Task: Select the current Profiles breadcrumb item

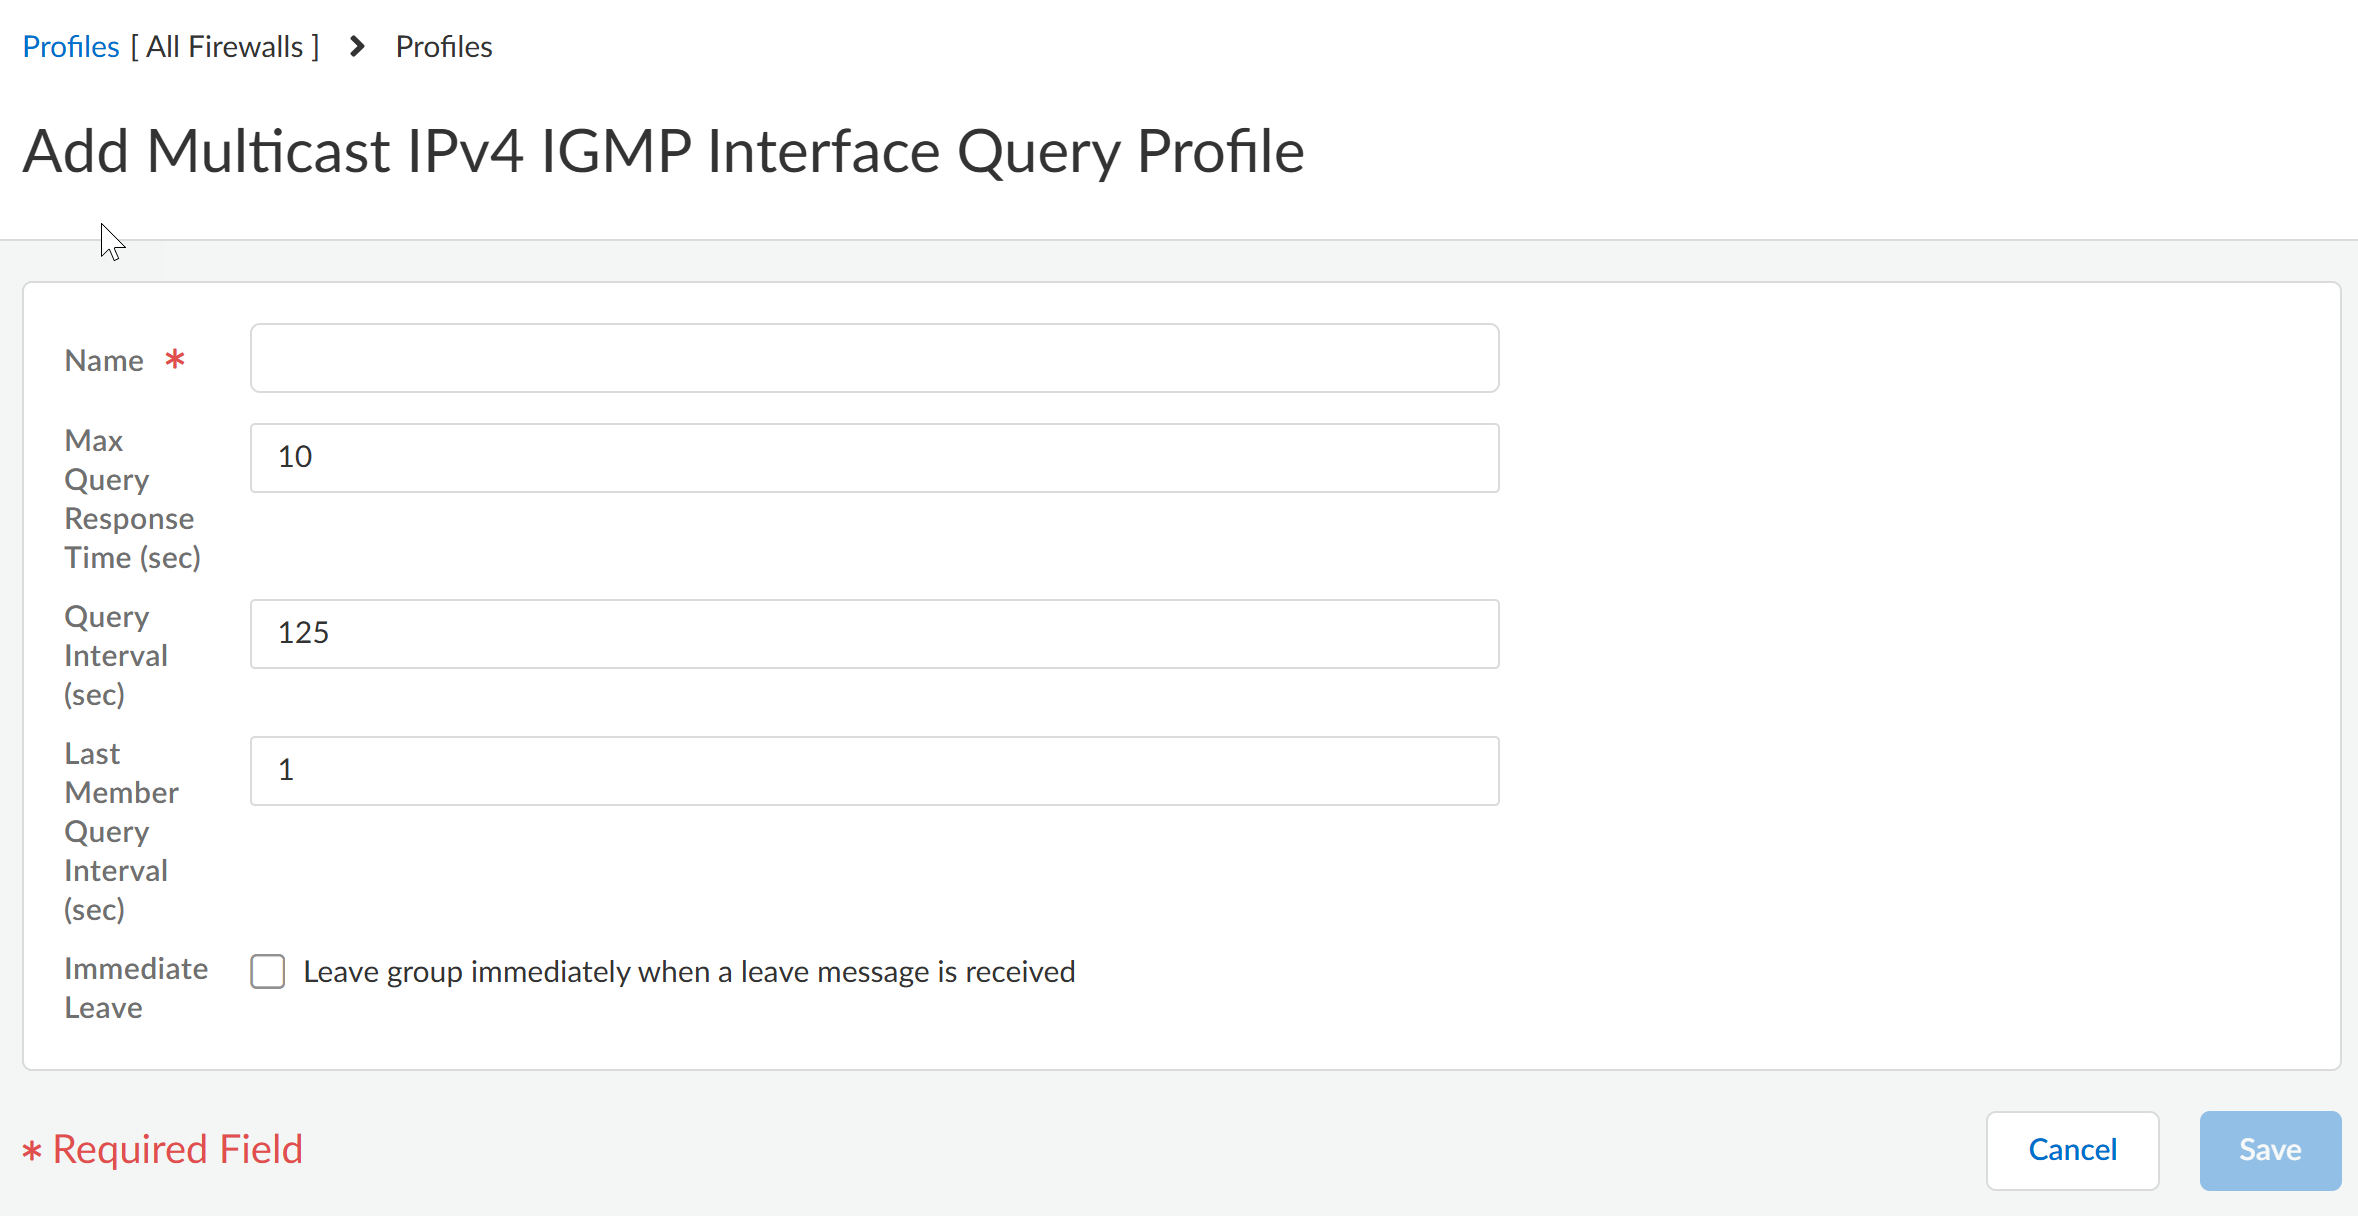Action: [444, 47]
